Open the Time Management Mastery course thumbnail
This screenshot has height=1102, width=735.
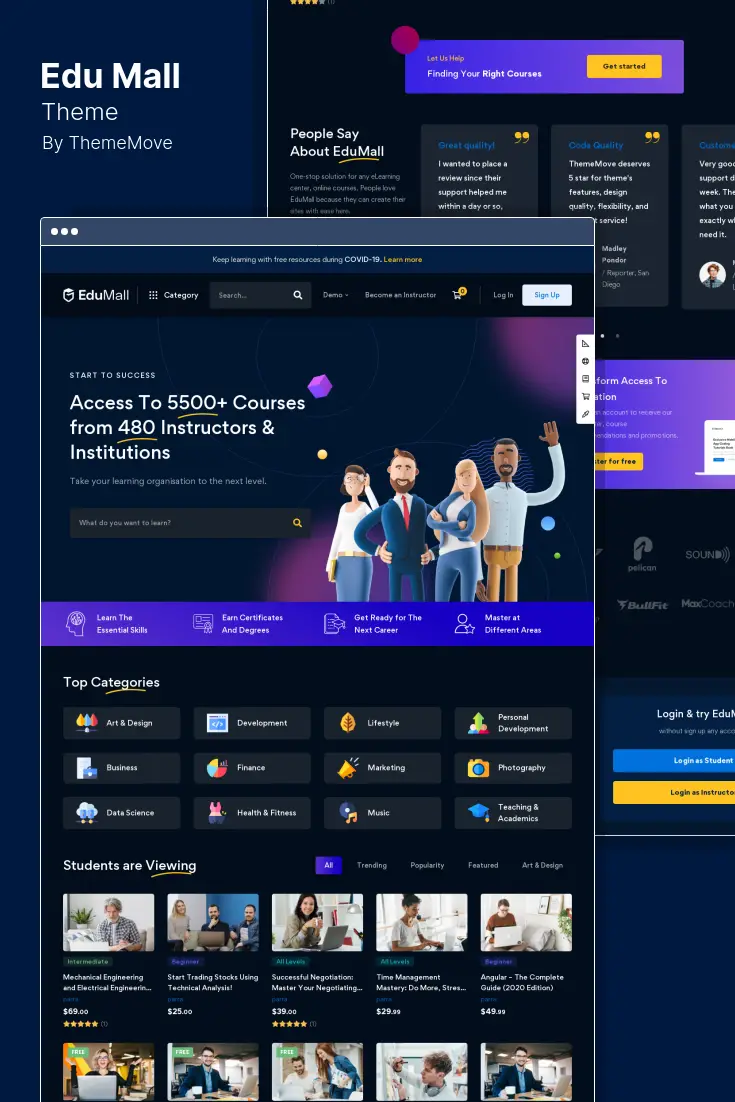coord(422,922)
